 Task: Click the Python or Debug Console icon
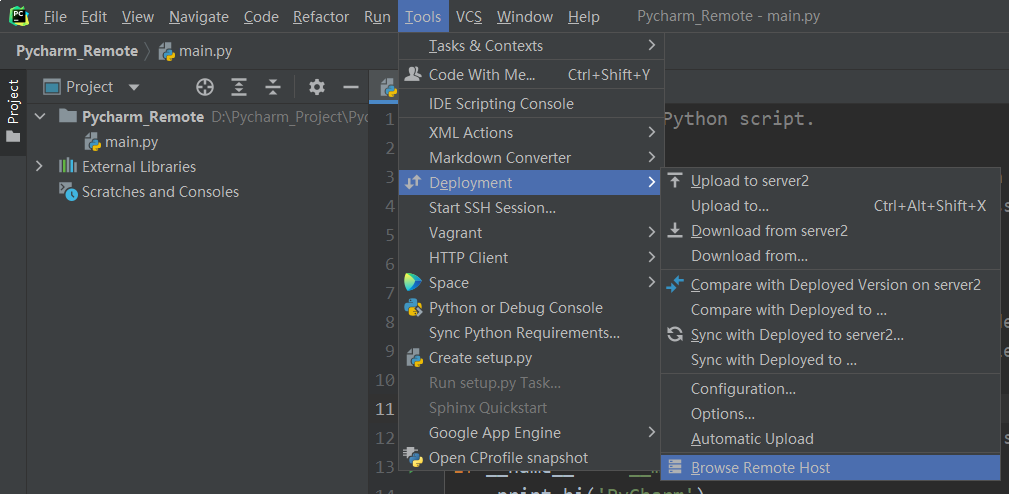pyautogui.click(x=412, y=307)
